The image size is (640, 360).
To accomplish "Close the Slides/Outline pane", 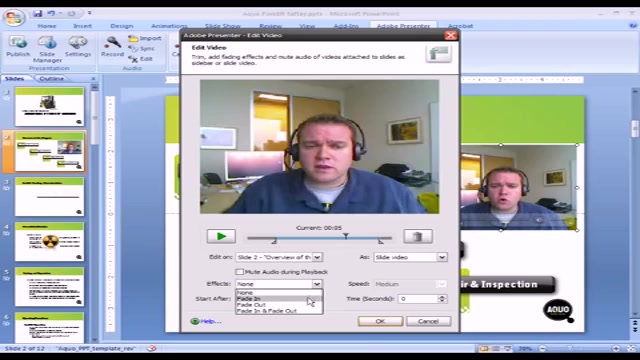I will [93, 78].
